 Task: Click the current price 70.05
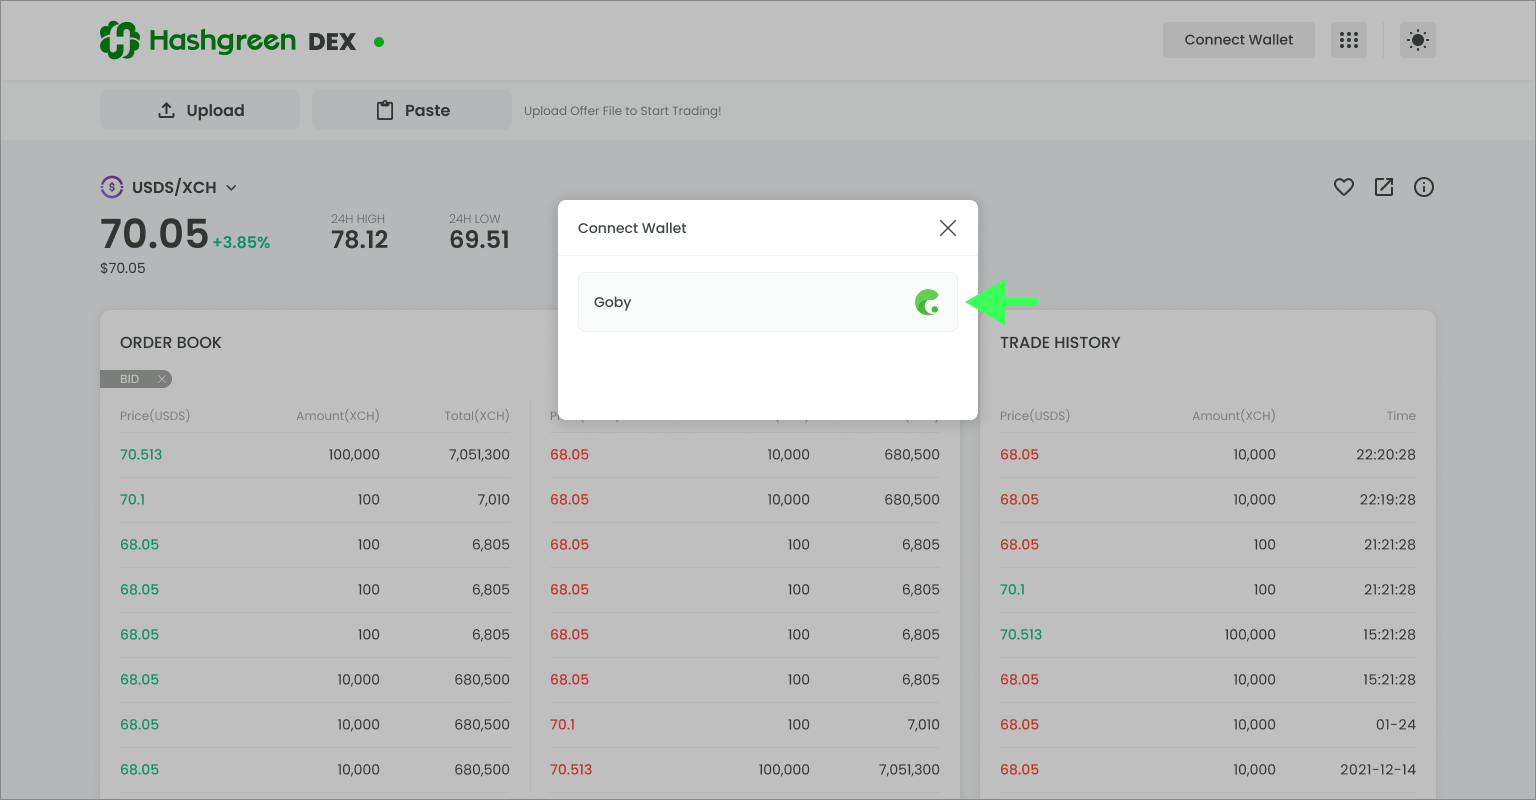pos(154,234)
